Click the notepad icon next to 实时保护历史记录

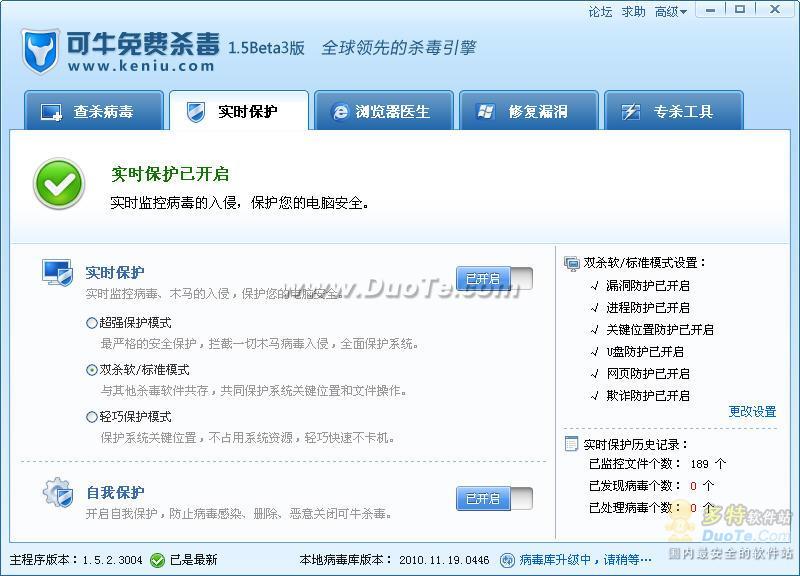point(571,444)
